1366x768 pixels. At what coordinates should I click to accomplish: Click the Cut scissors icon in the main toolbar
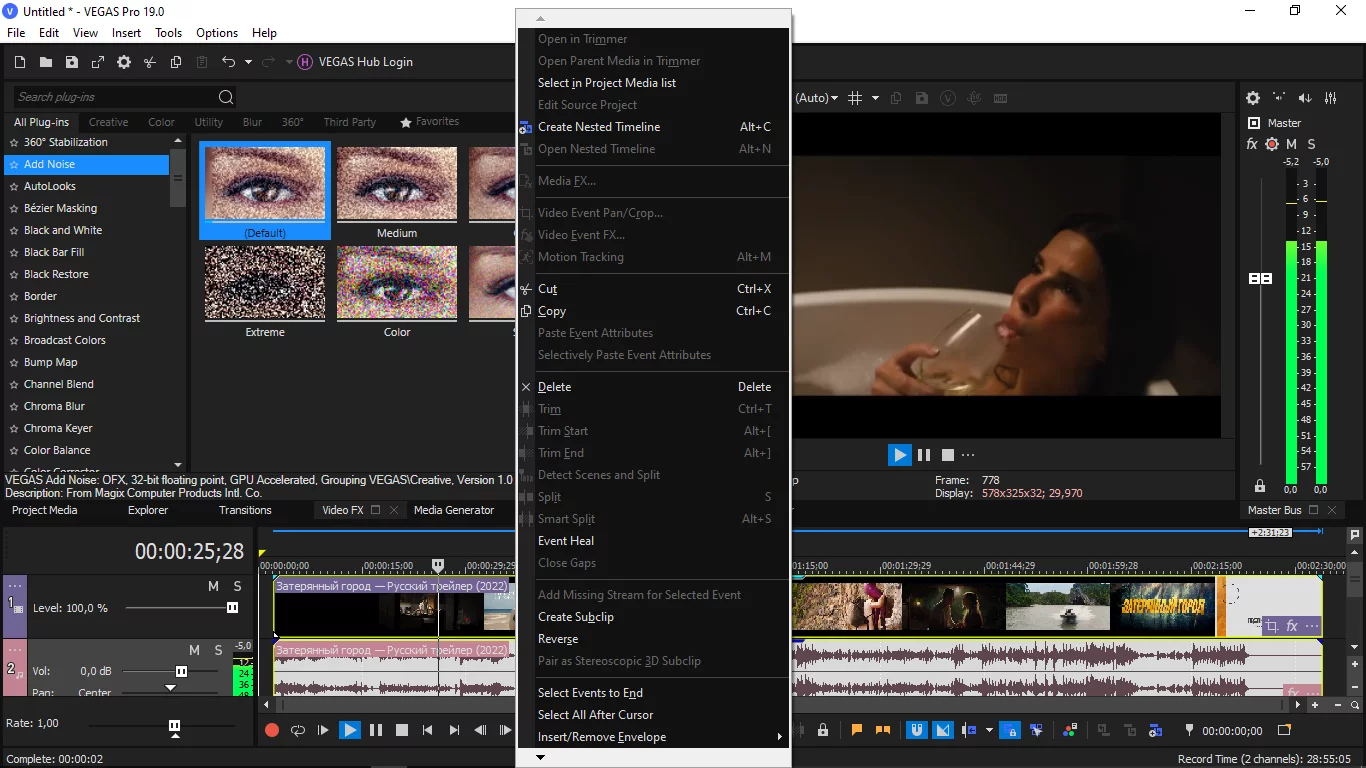[x=150, y=62]
